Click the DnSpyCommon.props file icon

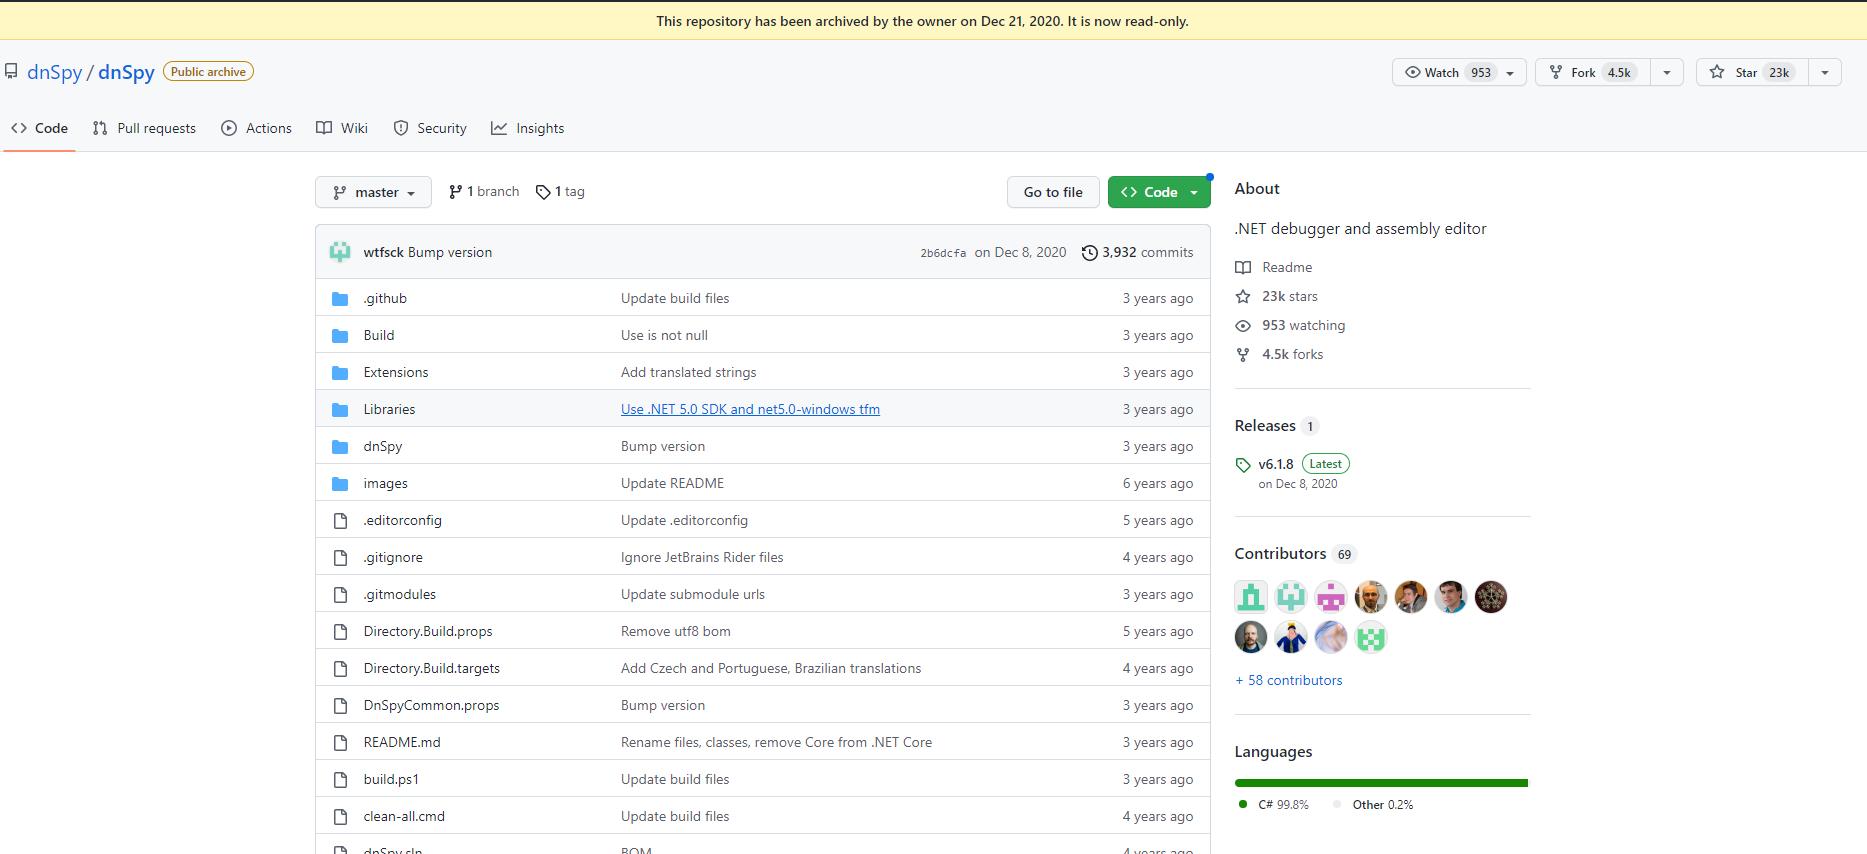coord(340,706)
